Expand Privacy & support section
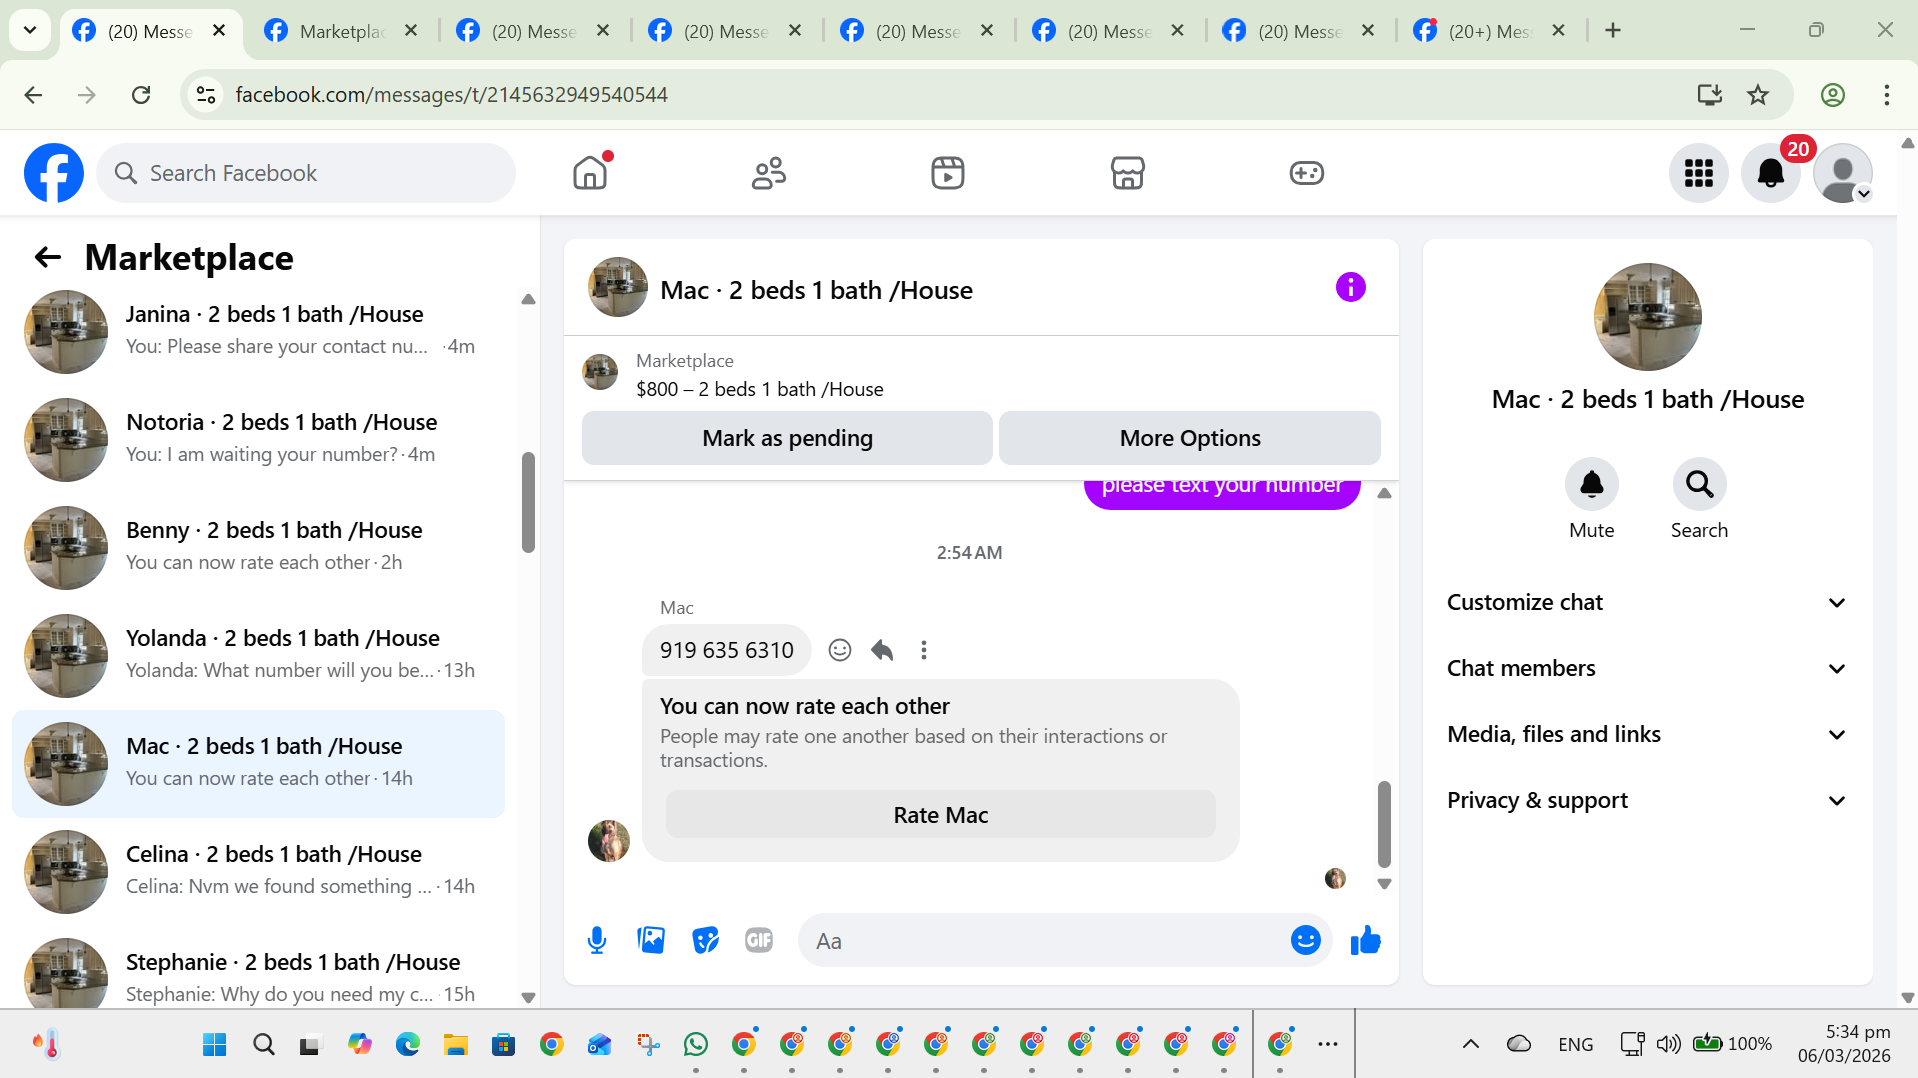The height and width of the screenshot is (1078, 1918). point(1647,800)
